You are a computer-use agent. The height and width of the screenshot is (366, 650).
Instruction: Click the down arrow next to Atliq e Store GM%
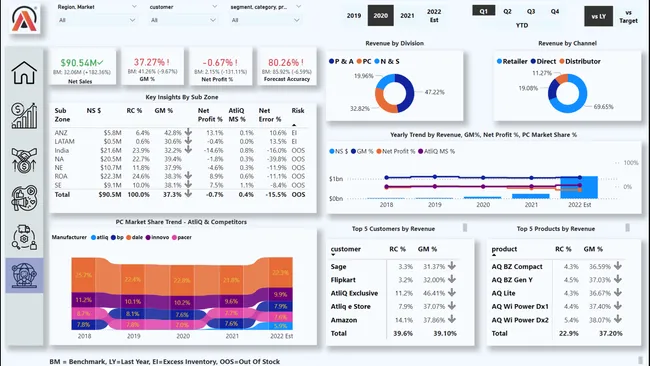452,306
